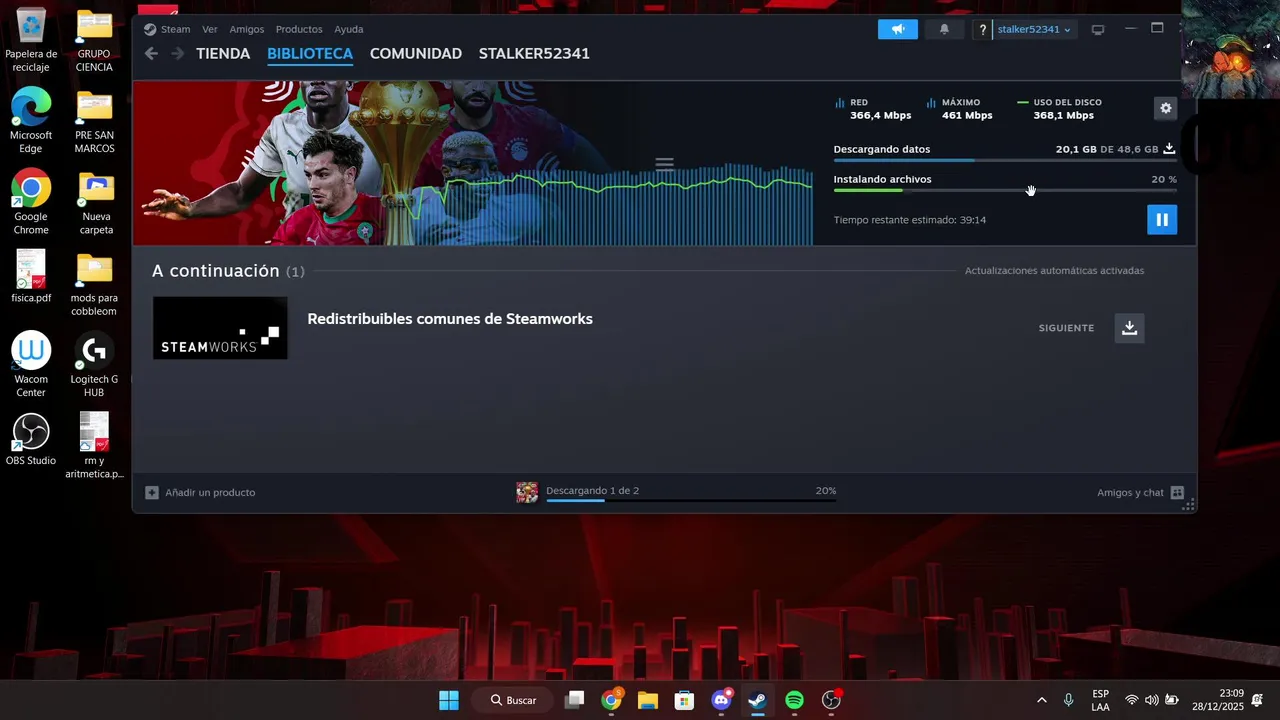The height and width of the screenshot is (720, 1280).
Task: Click Tiempo restante estimado text
Action: coord(910,220)
